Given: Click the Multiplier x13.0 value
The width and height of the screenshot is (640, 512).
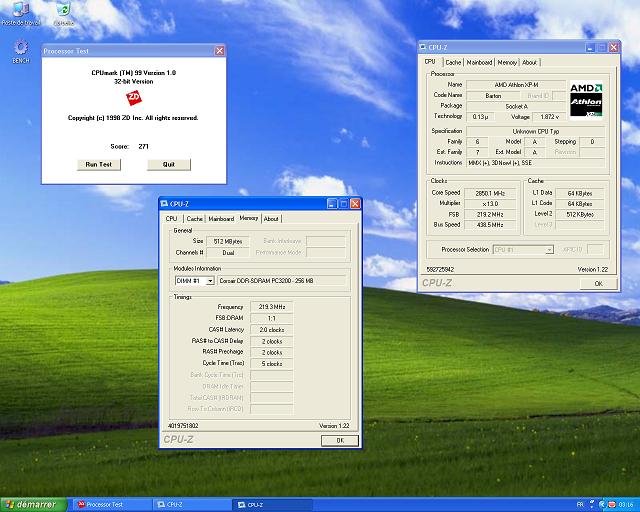Looking at the screenshot, I should click(x=490, y=204).
